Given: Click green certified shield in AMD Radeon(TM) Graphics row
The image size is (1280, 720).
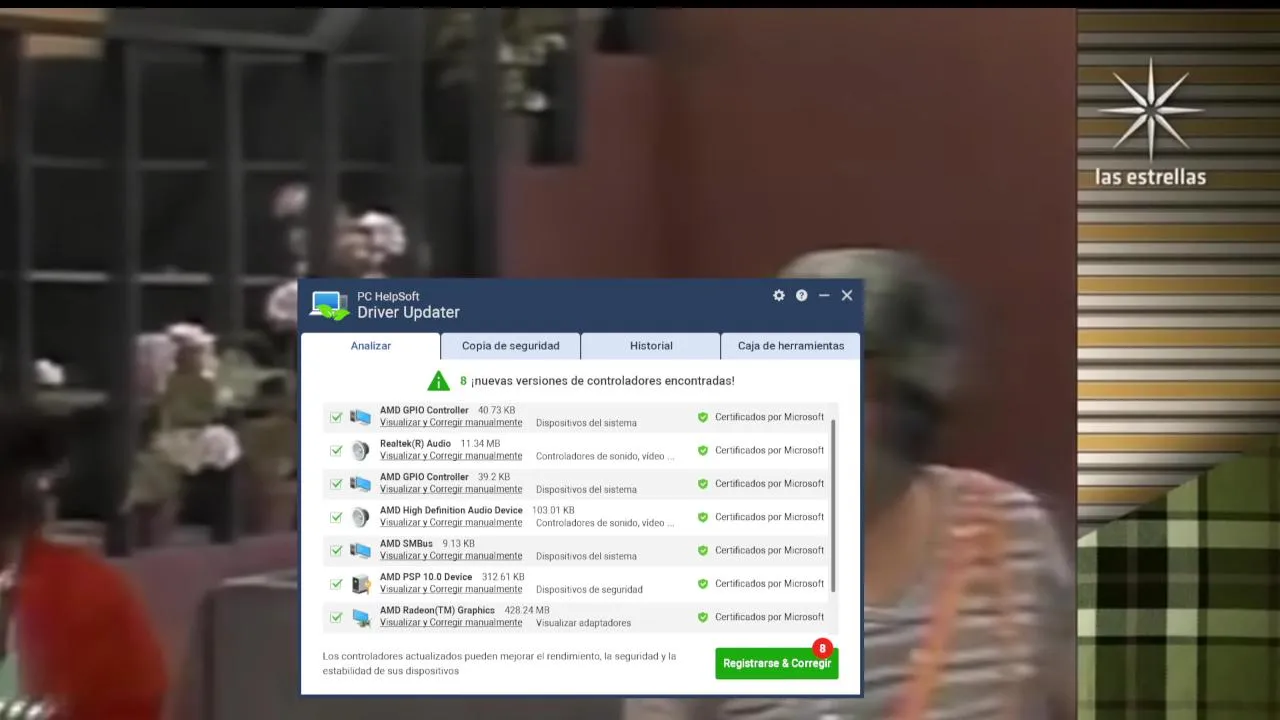Looking at the screenshot, I should point(703,617).
